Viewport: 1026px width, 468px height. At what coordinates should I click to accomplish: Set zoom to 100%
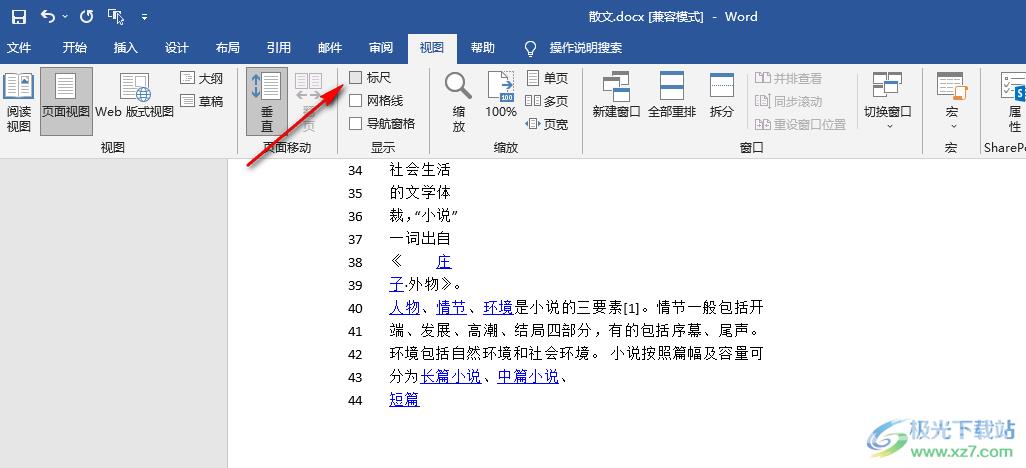pyautogui.click(x=501, y=96)
